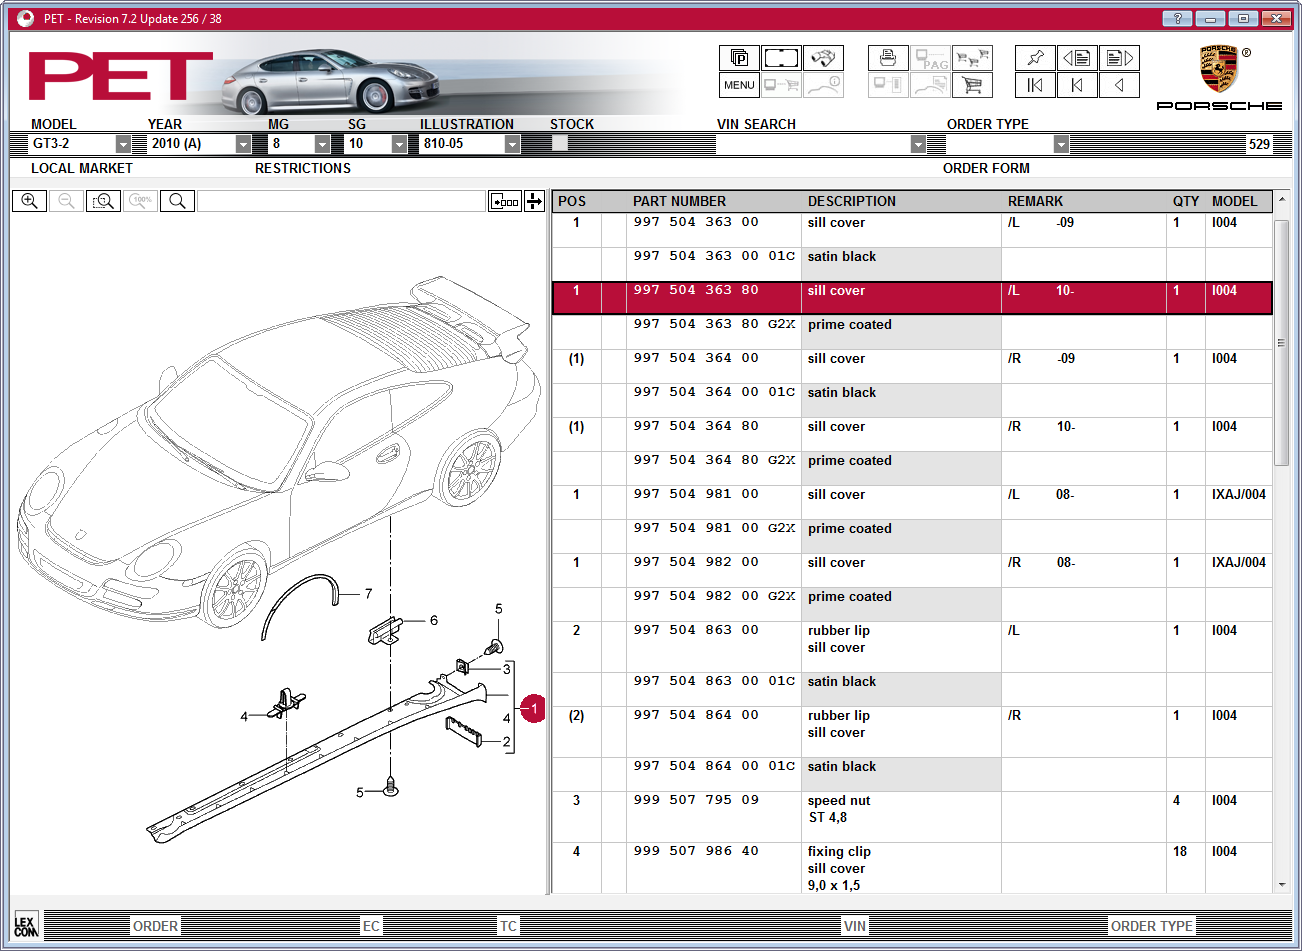The width and height of the screenshot is (1302, 951).
Task: Open the single shopping cart
Action: click(972, 85)
